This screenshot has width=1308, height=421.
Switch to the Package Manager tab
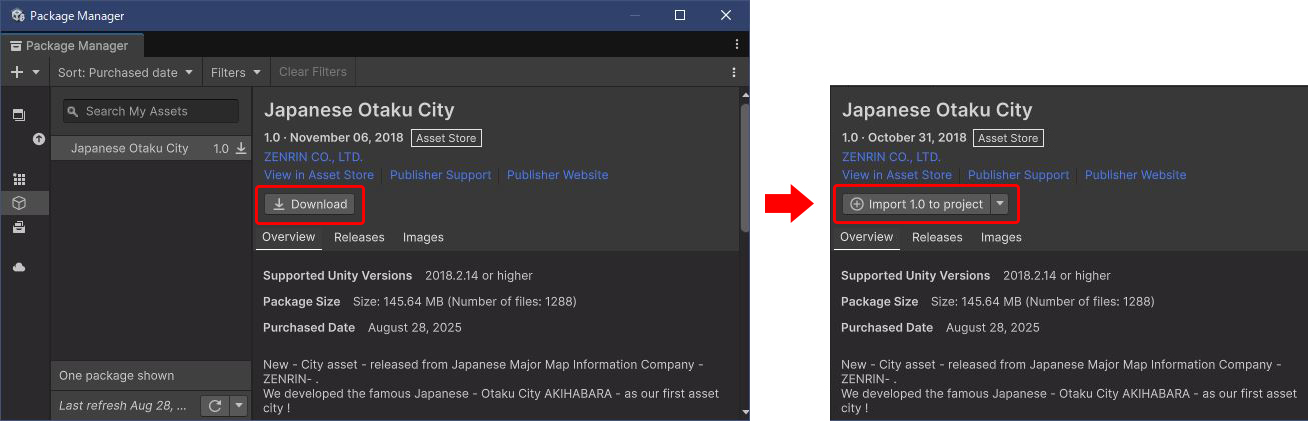[70, 45]
